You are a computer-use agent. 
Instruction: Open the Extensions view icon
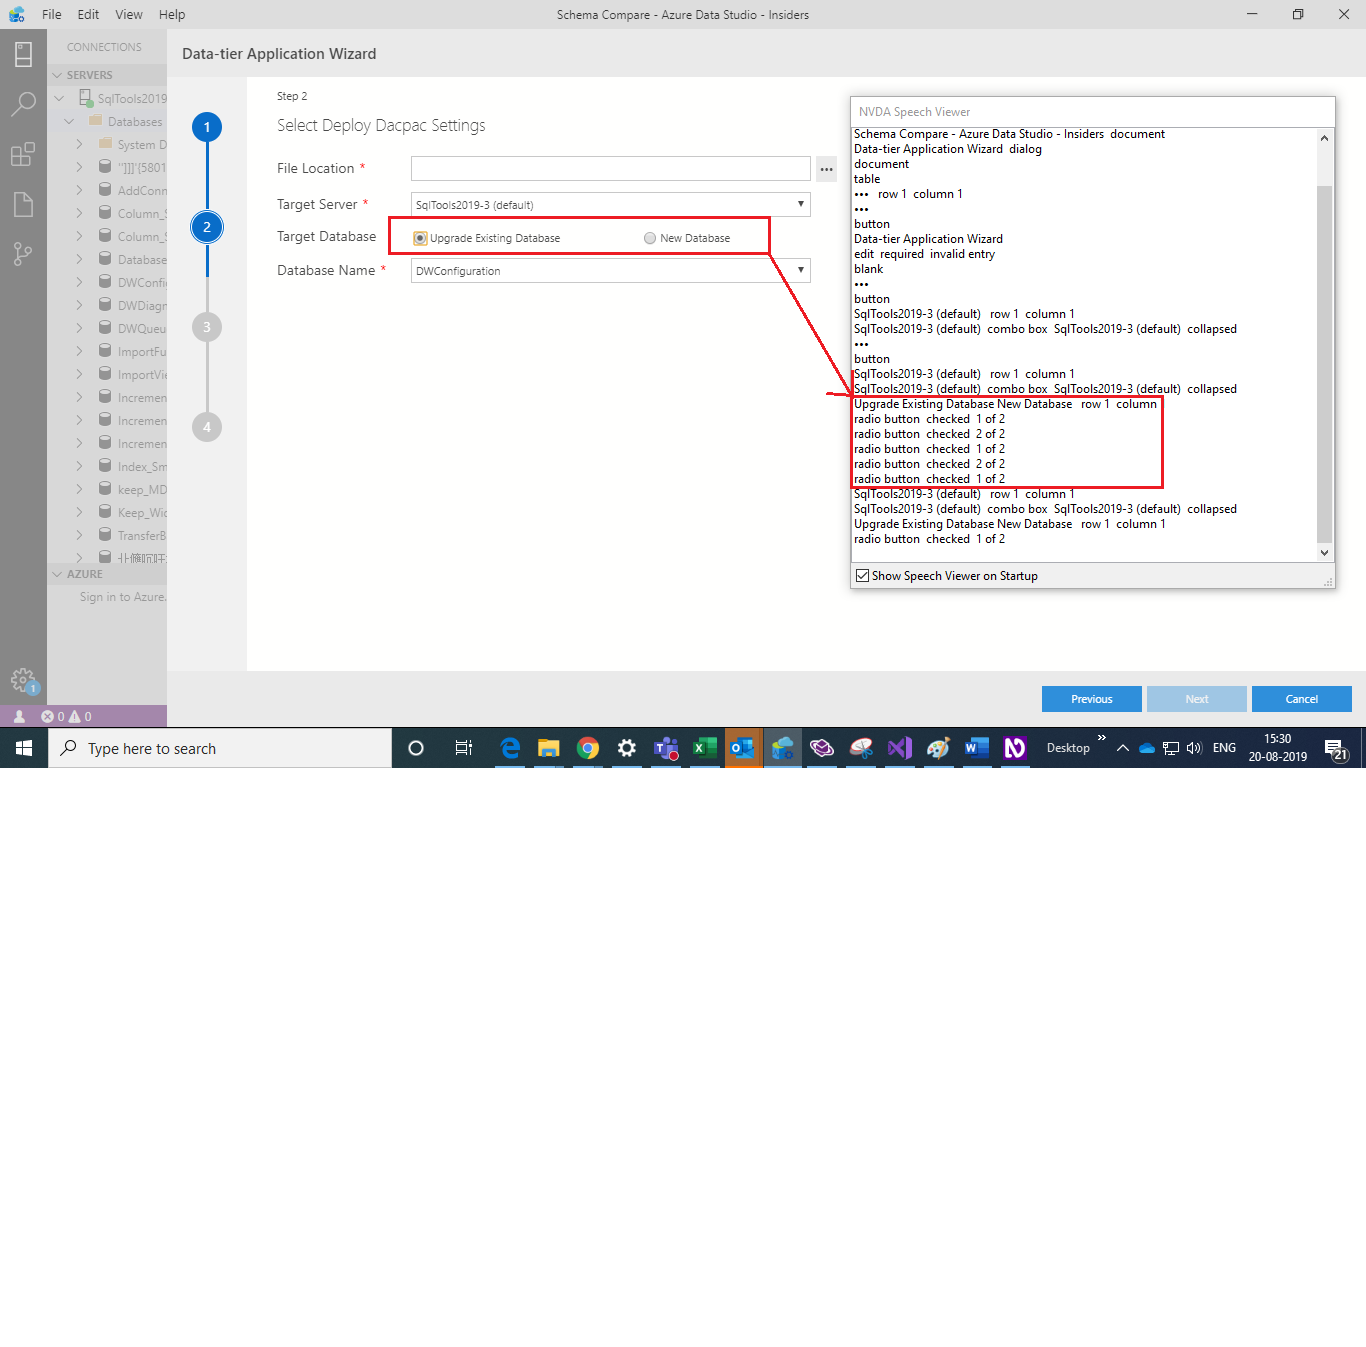(x=24, y=153)
